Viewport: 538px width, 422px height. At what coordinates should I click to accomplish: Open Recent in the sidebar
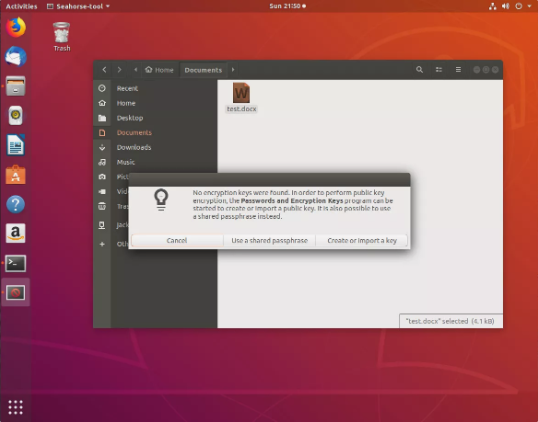[127, 89]
